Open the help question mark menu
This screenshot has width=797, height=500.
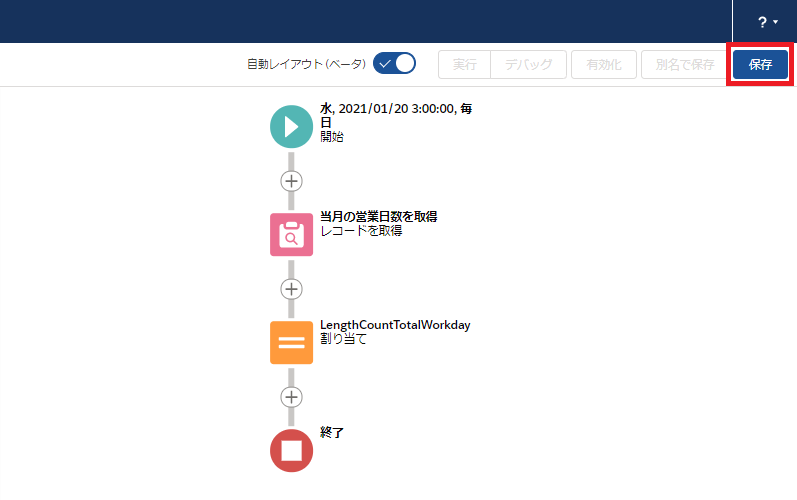click(x=768, y=22)
